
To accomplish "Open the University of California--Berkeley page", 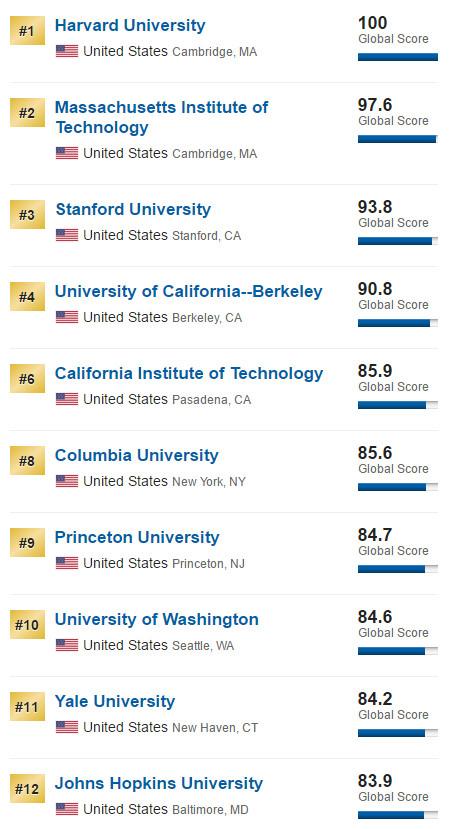I will click(189, 291).
